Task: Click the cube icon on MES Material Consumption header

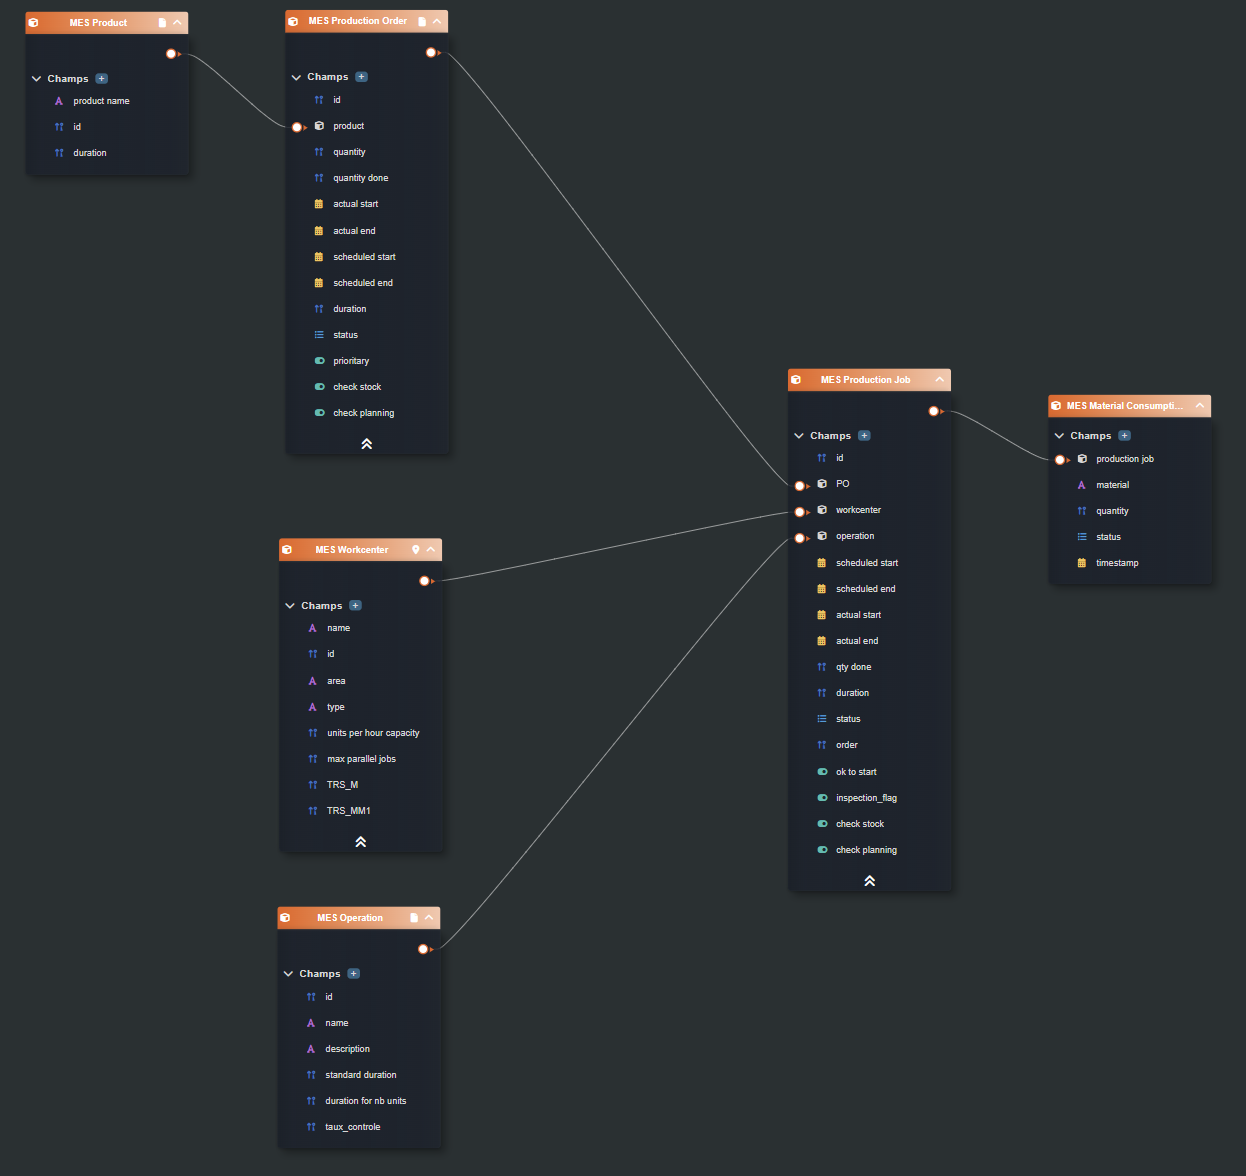Action: [1056, 406]
